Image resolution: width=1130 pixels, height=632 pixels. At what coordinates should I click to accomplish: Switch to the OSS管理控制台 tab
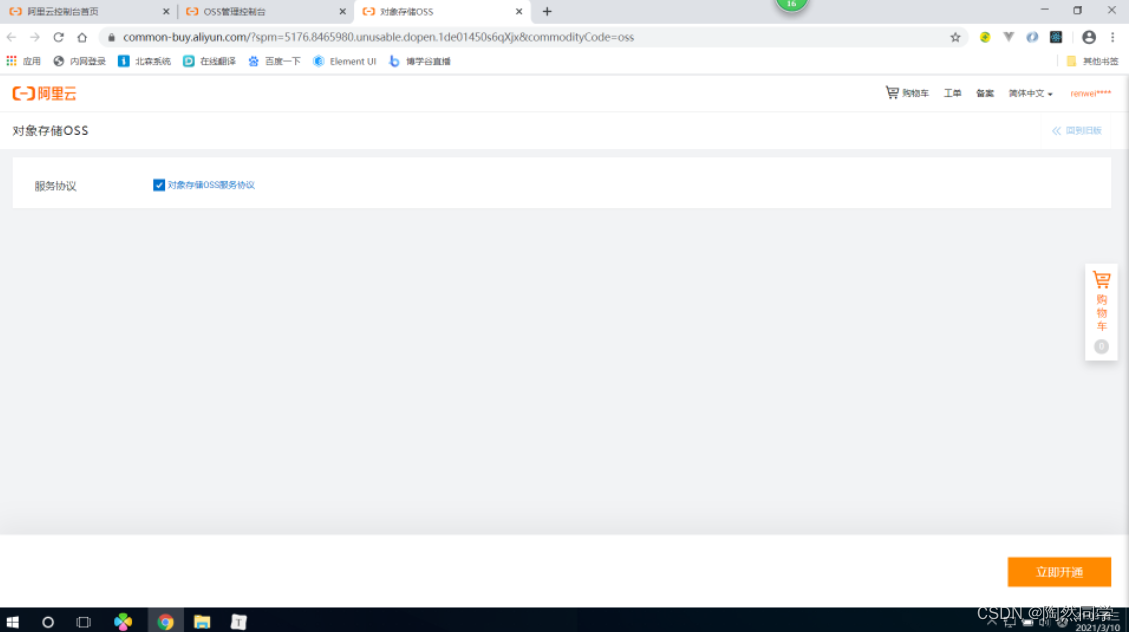263,12
